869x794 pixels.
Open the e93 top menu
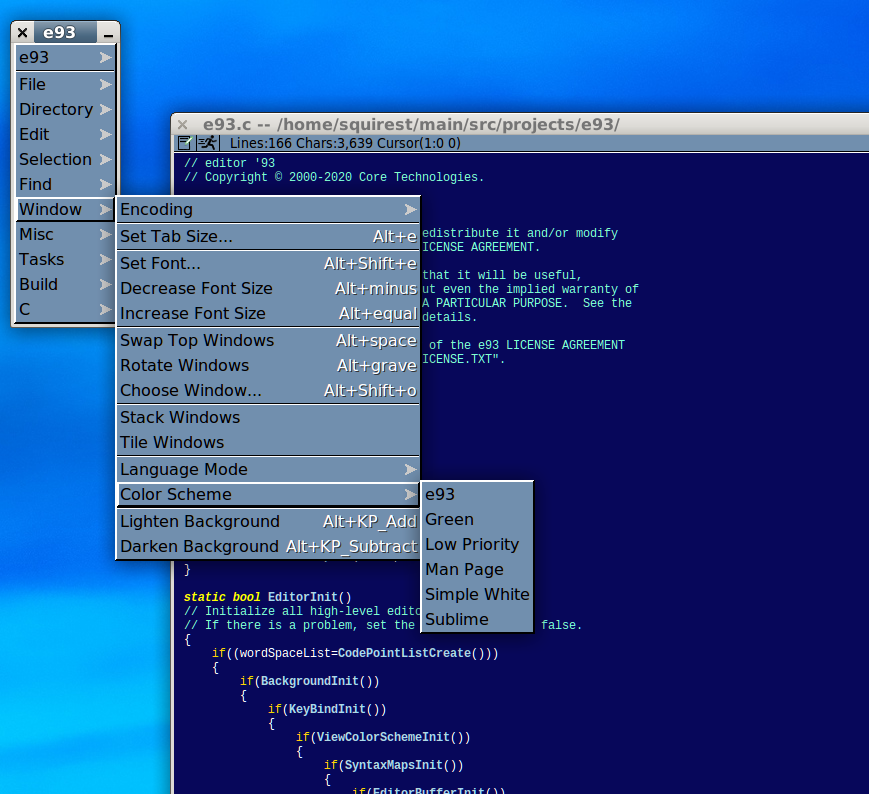click(65, 58)
